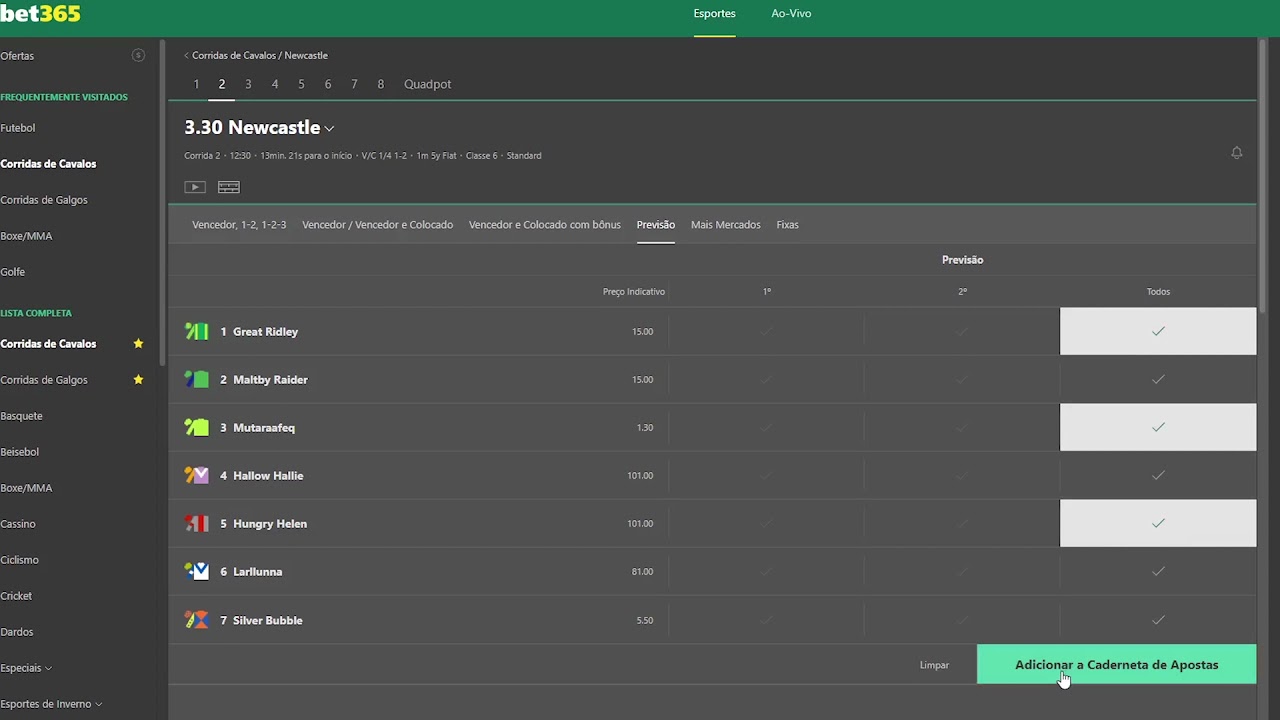The width and height of the screenshot is (1280, 720).
Task: Select Todos for Larllunna
Action: (x=1158, y=572)
